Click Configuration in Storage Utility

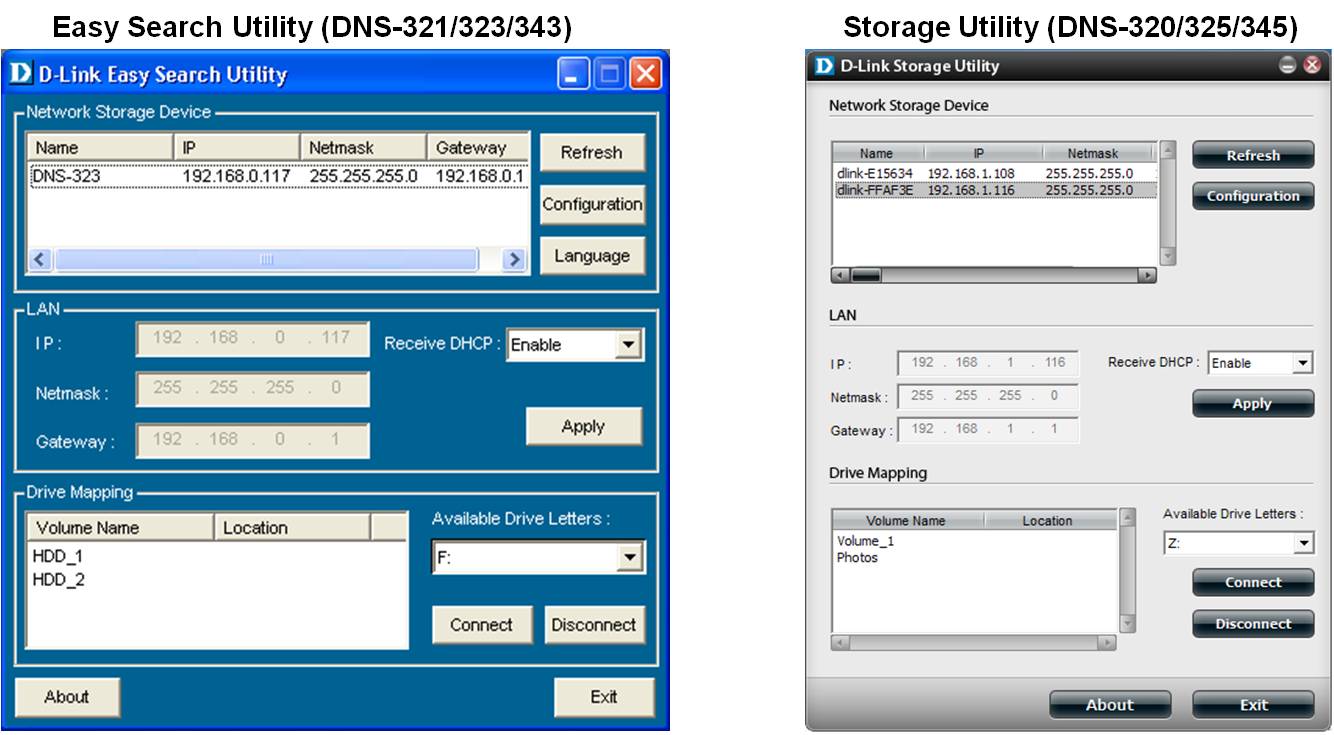click(1252, 196)
